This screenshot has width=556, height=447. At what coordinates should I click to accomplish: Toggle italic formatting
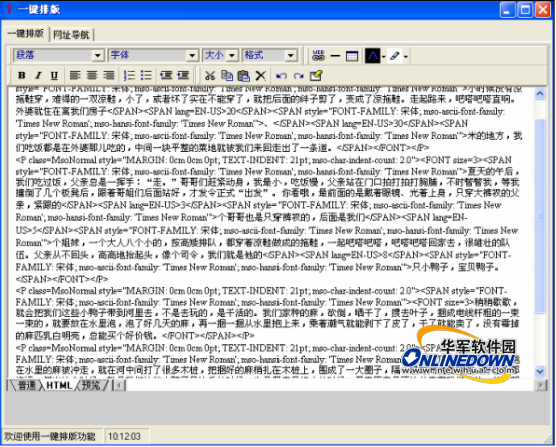coord(38,75)
